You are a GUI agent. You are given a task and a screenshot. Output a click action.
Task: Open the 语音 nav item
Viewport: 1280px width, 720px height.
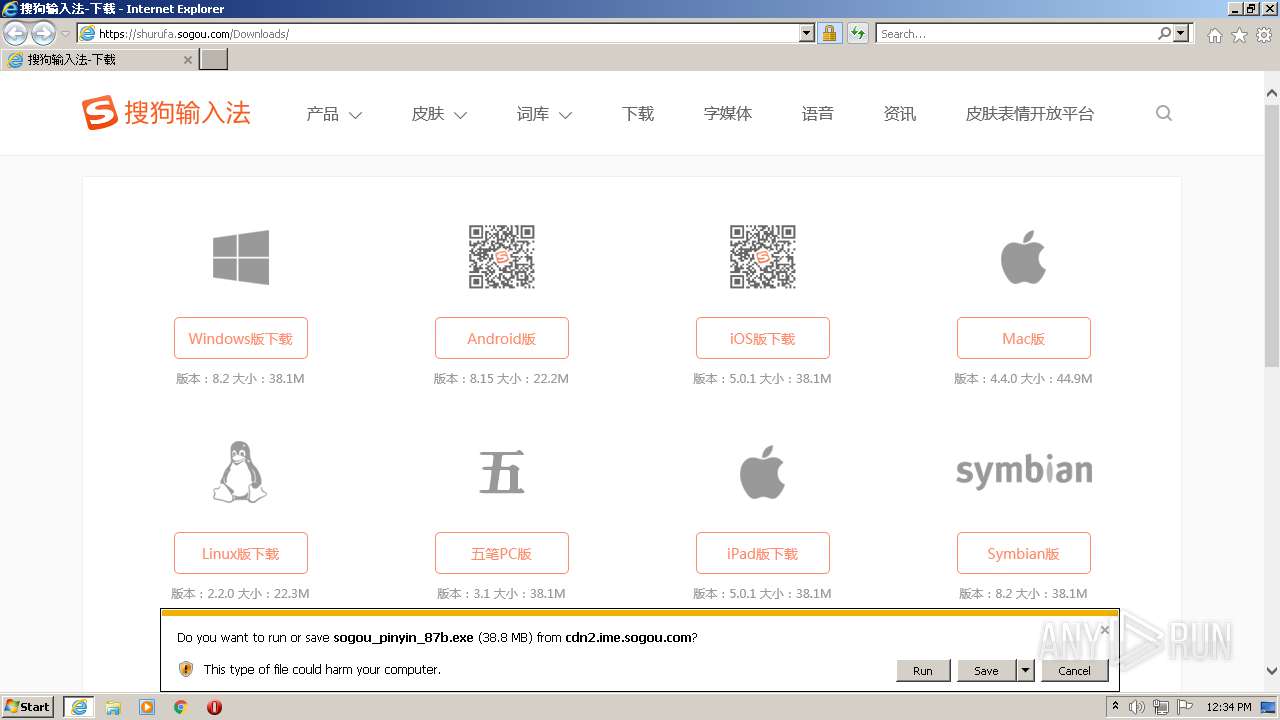(x=818, y=114)
